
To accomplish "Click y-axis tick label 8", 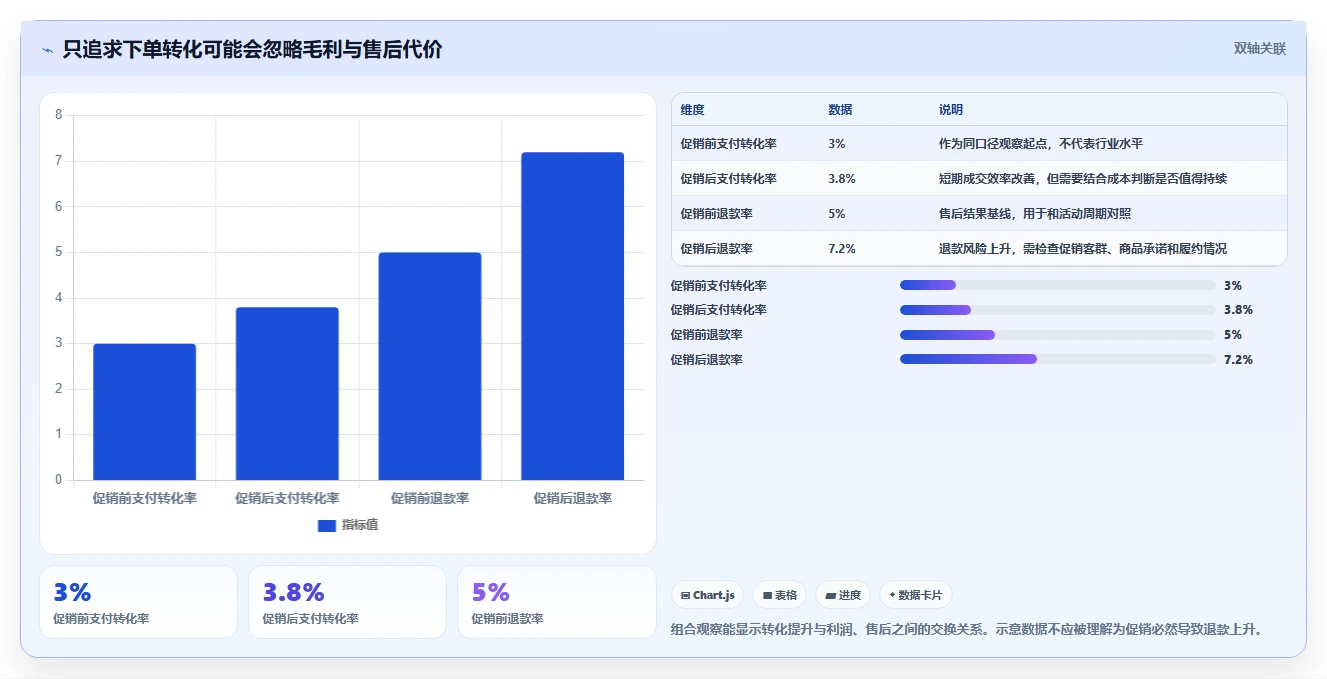I will [58, 115].
